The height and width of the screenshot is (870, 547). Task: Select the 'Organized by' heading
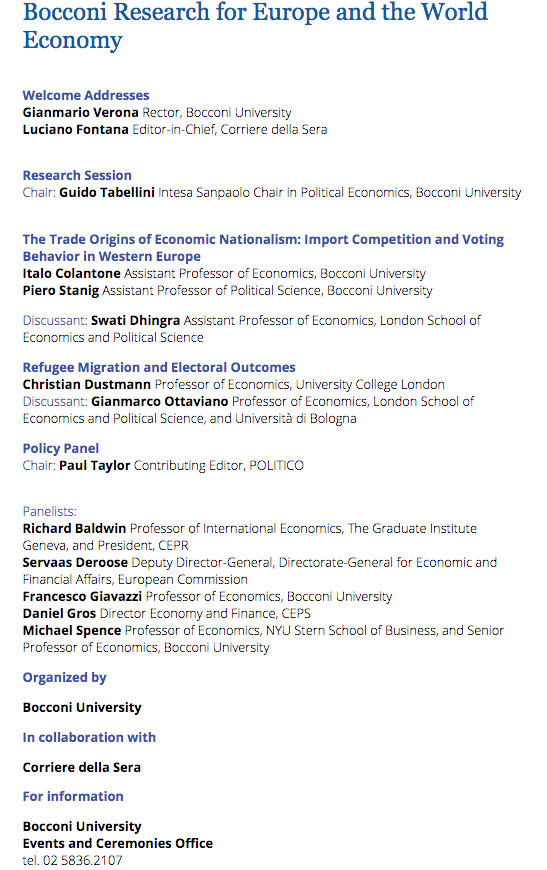pos(64,677)
